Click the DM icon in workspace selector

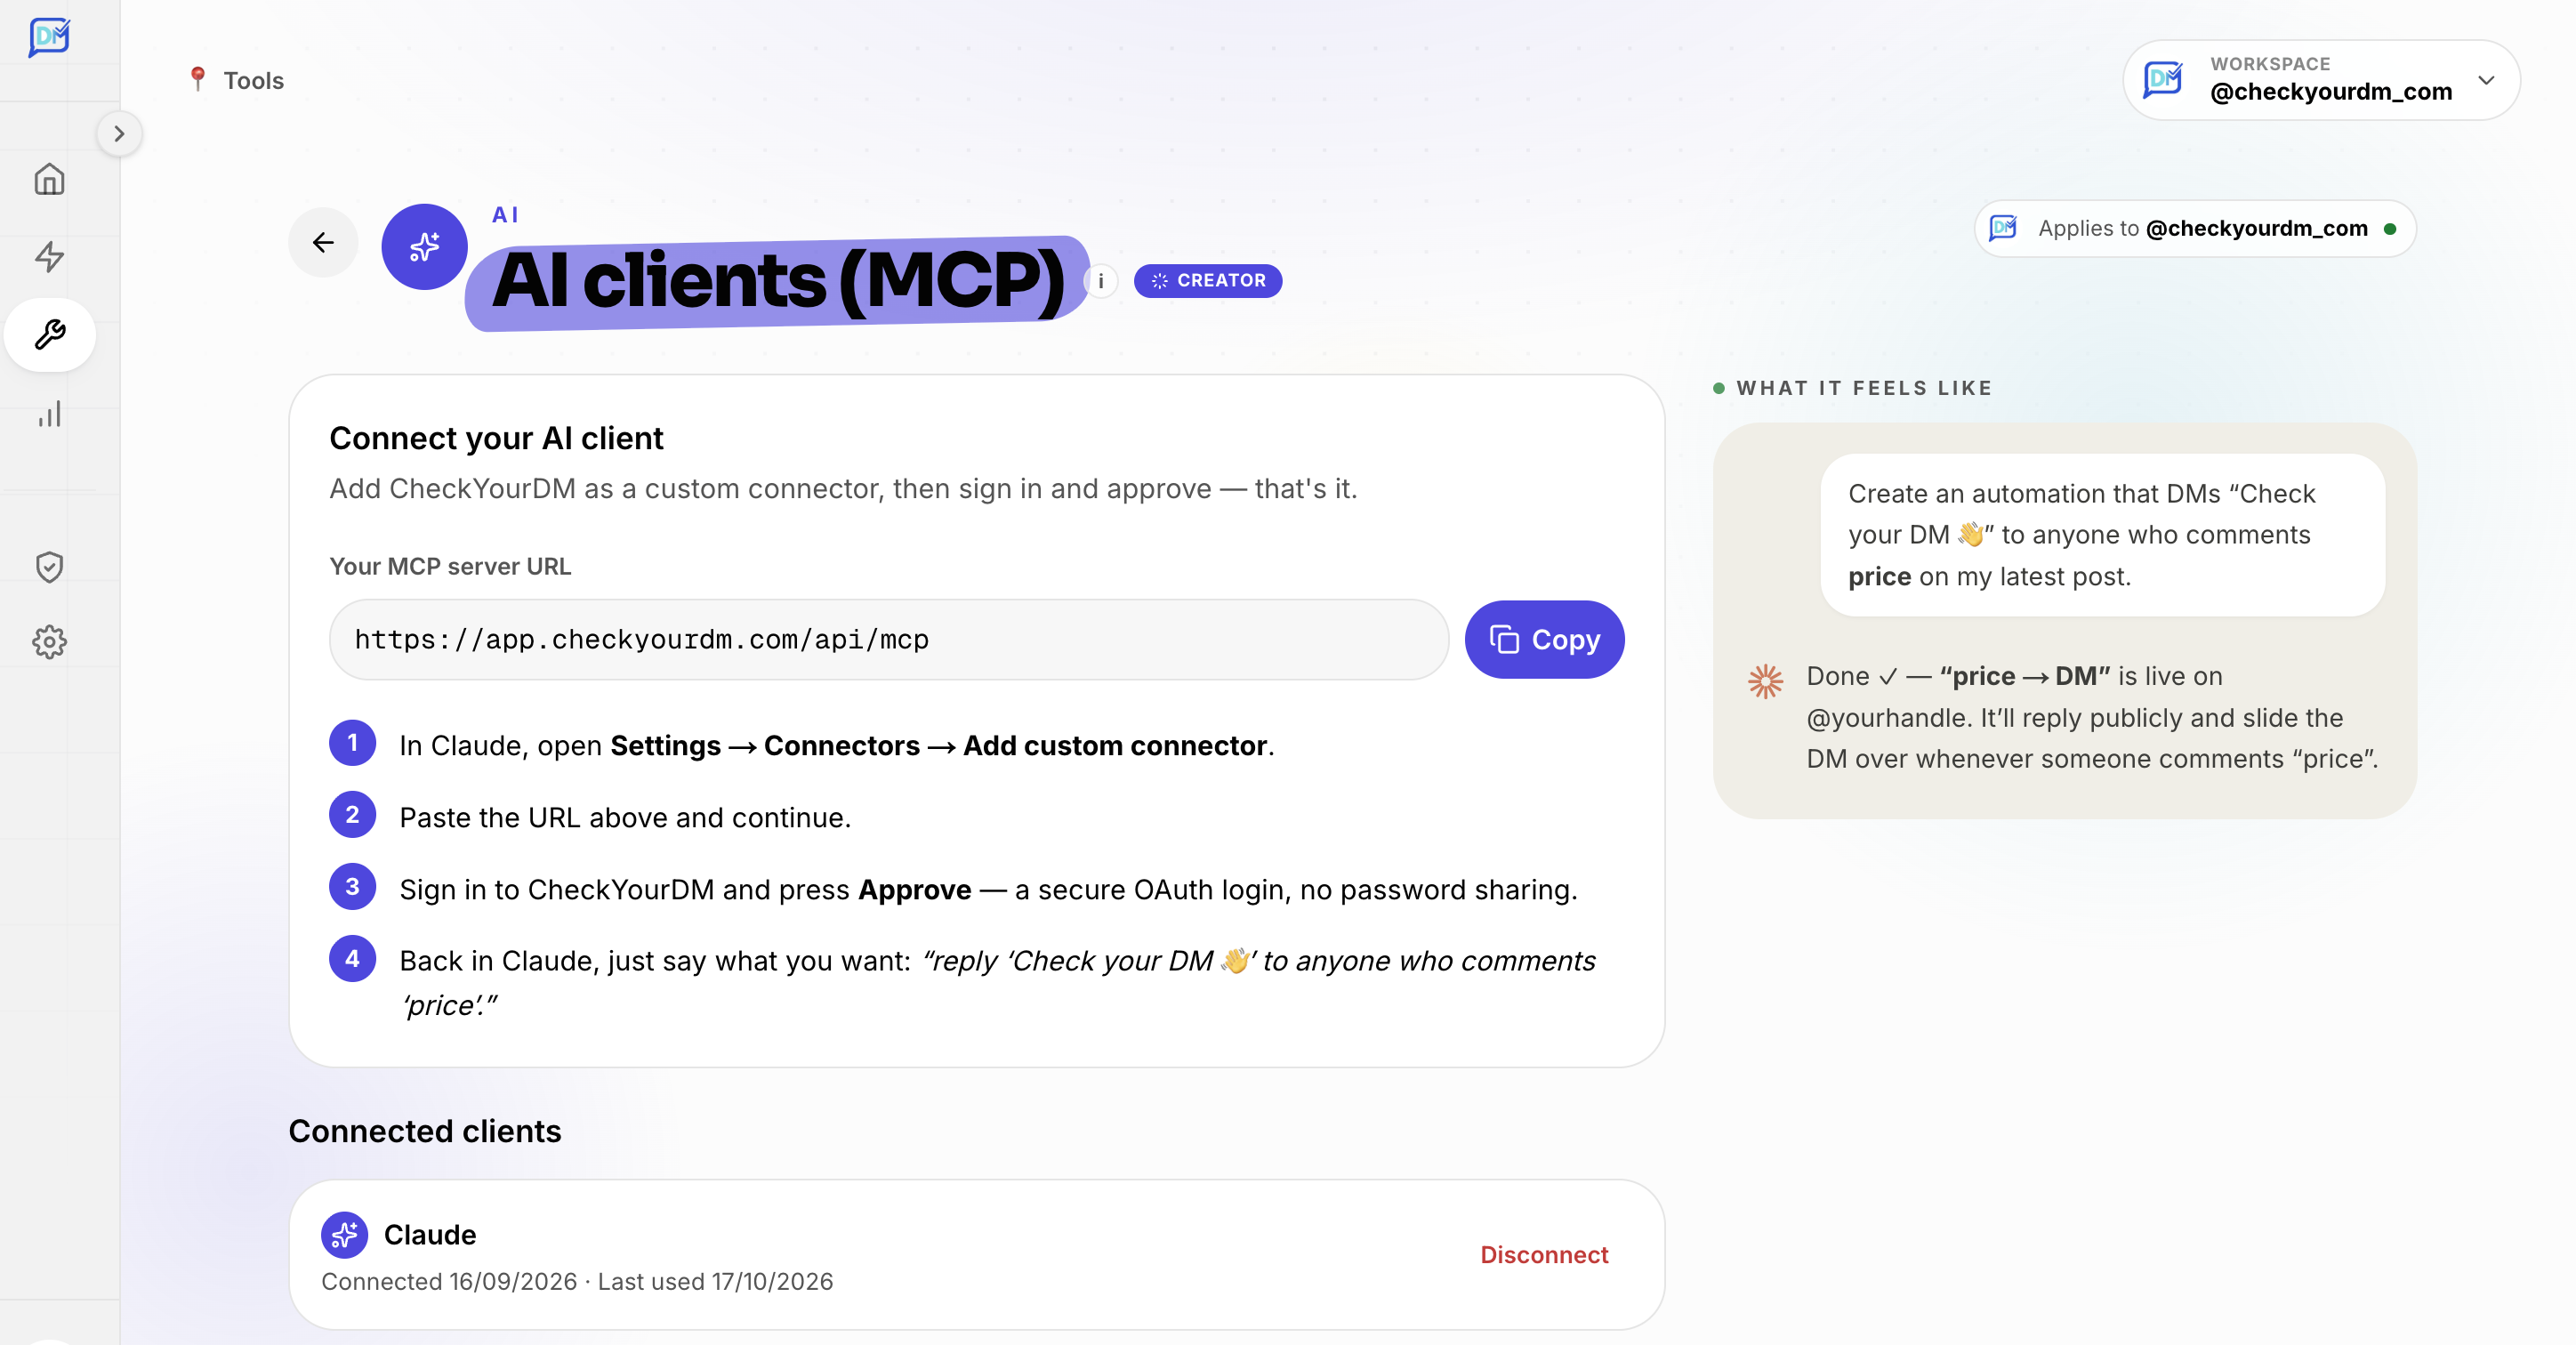click(2163, 80)
